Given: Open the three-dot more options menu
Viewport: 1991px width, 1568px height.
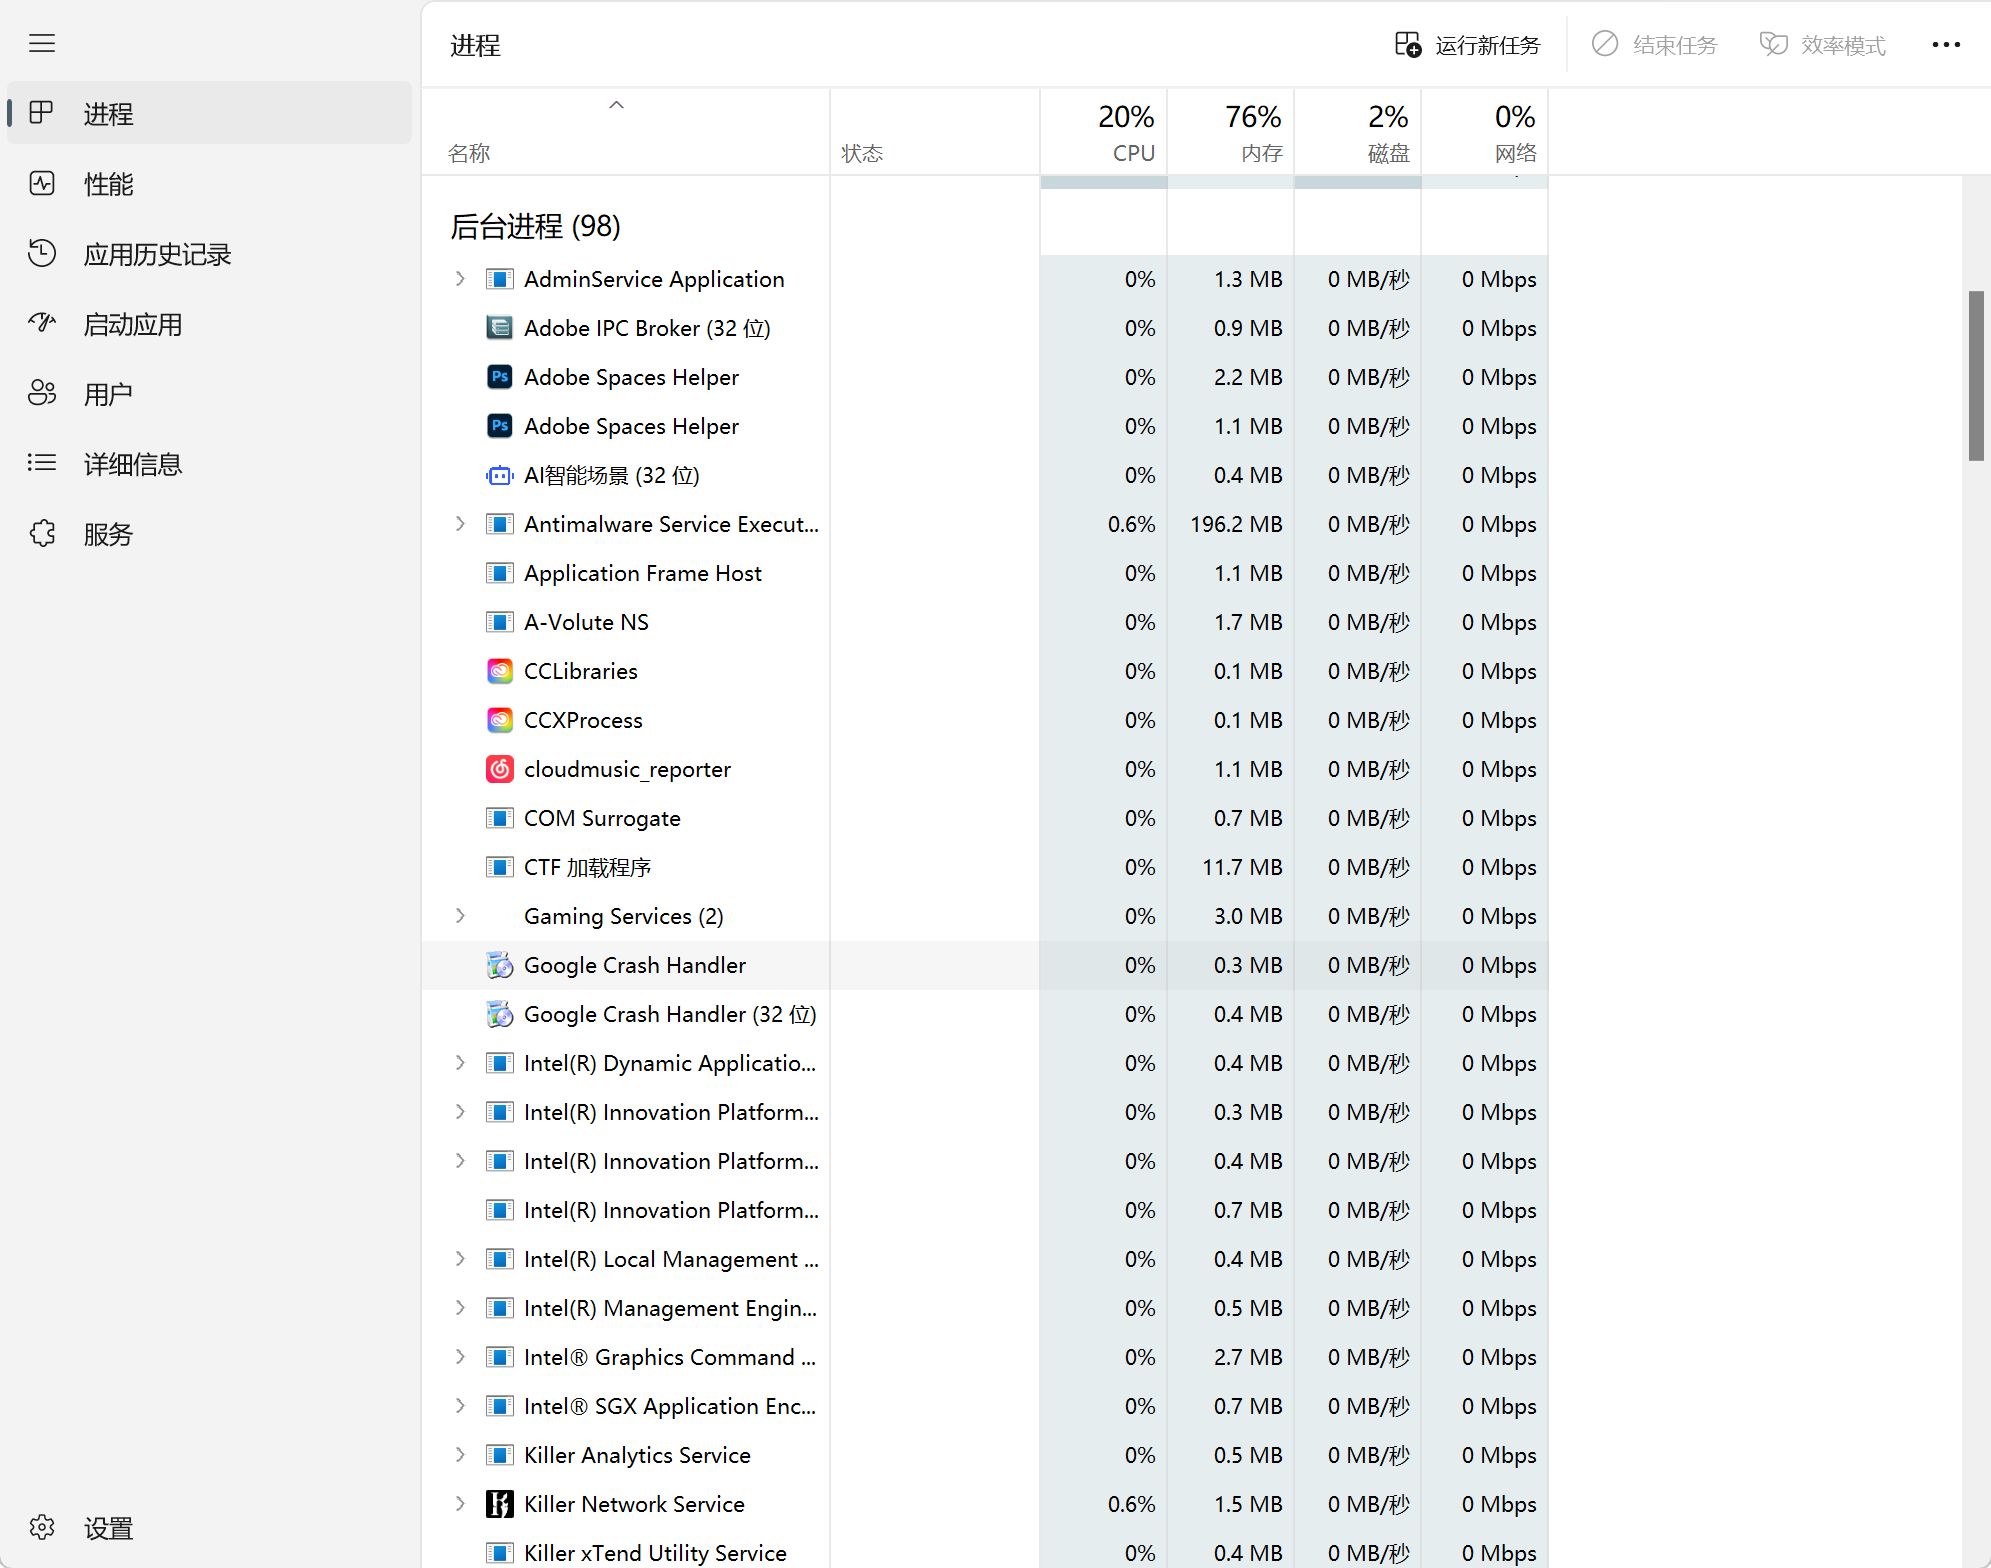Looking at the screenshot, I should point(1946,45).
